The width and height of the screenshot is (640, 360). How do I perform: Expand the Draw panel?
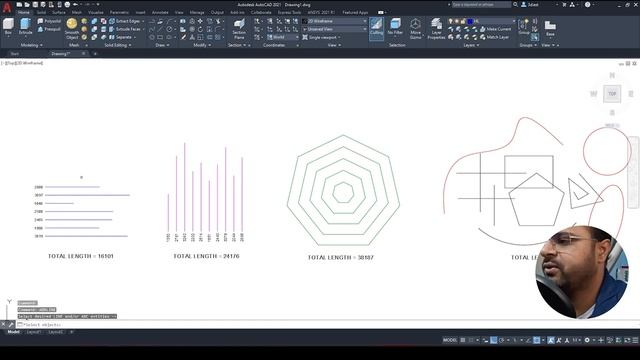coord(162,45)
